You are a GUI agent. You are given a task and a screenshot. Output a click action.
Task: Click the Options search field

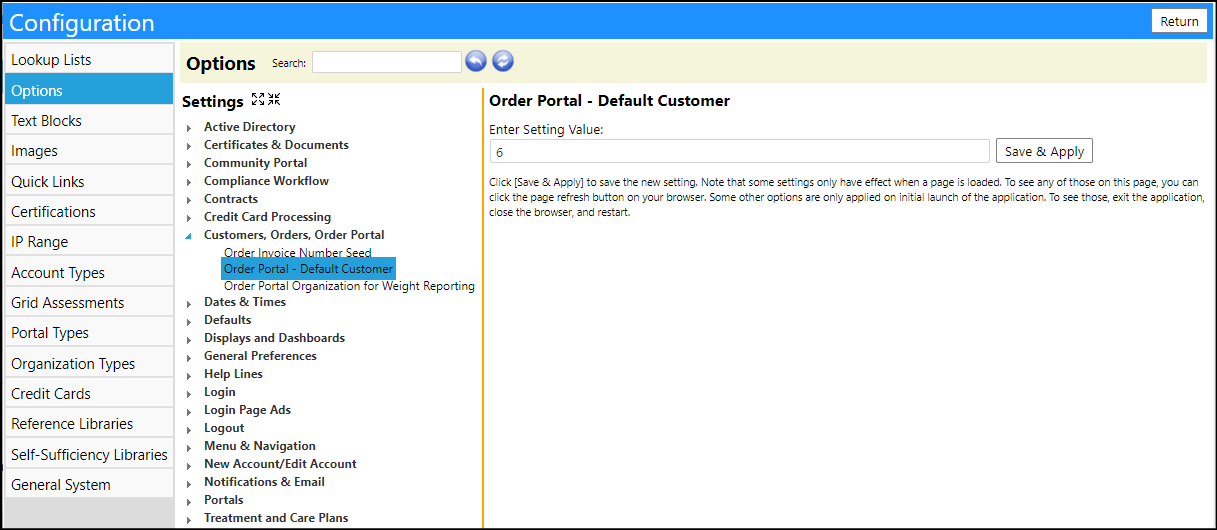point(387,62)
